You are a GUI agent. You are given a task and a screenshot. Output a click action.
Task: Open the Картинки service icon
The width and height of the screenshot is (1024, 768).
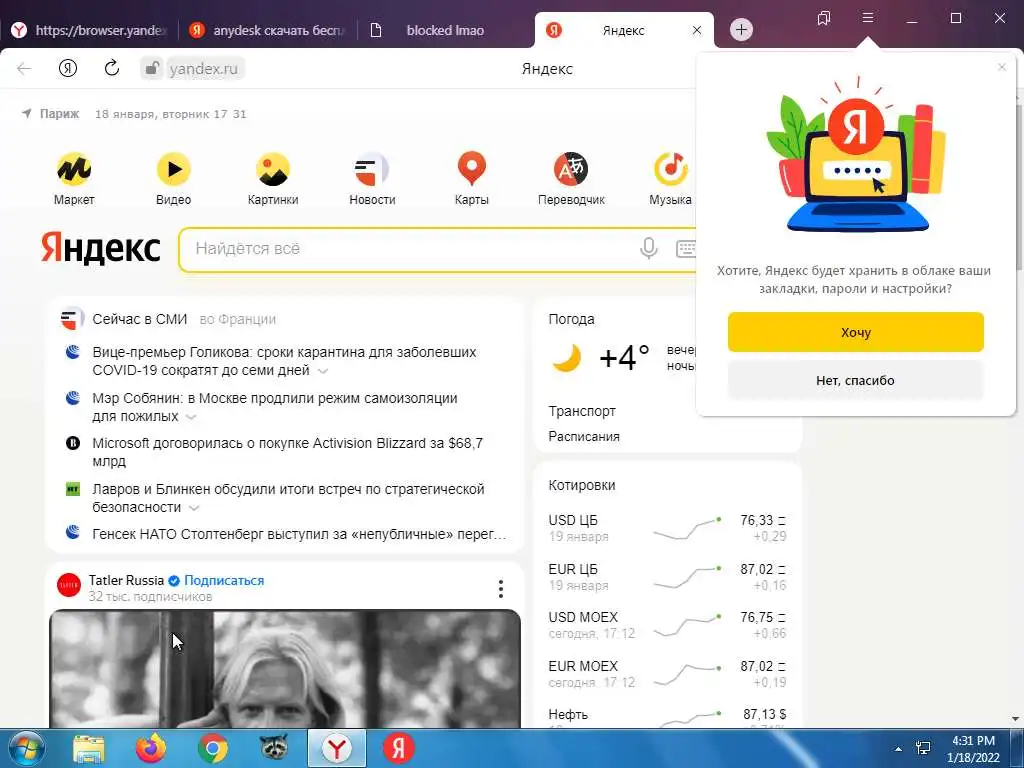pos(272,170)
